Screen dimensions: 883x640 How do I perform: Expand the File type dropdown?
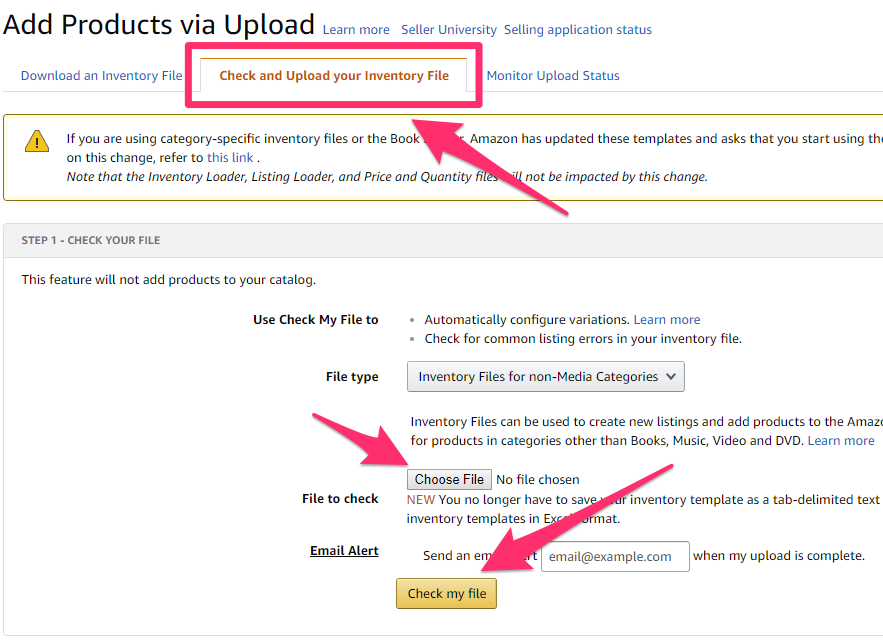tap(546, 376)
